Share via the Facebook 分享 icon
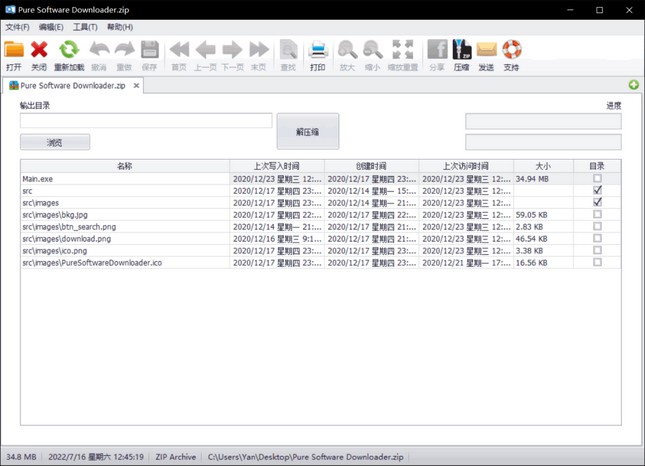This screenshot has width=645, height=466. (437, 50)
